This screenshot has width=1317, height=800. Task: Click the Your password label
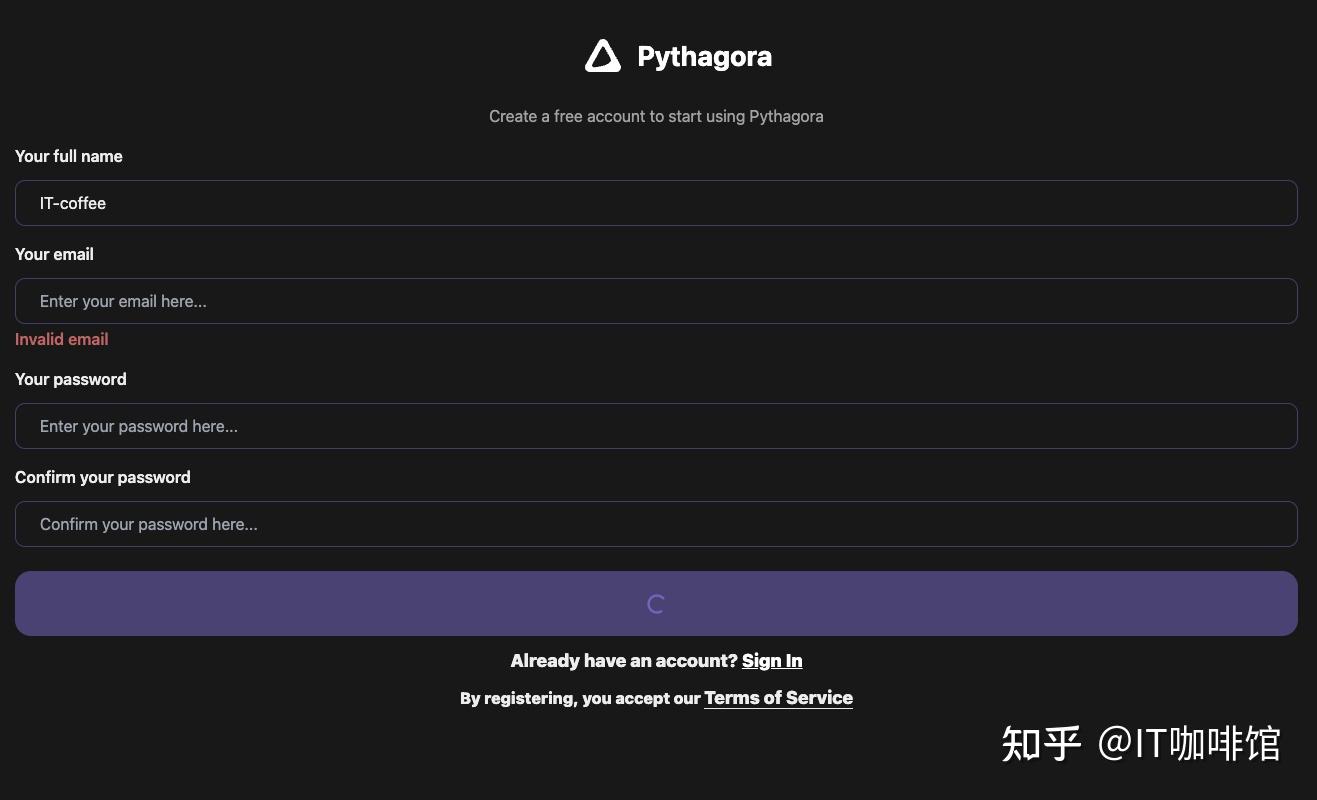pyautogui.click(x=70, y=379)
